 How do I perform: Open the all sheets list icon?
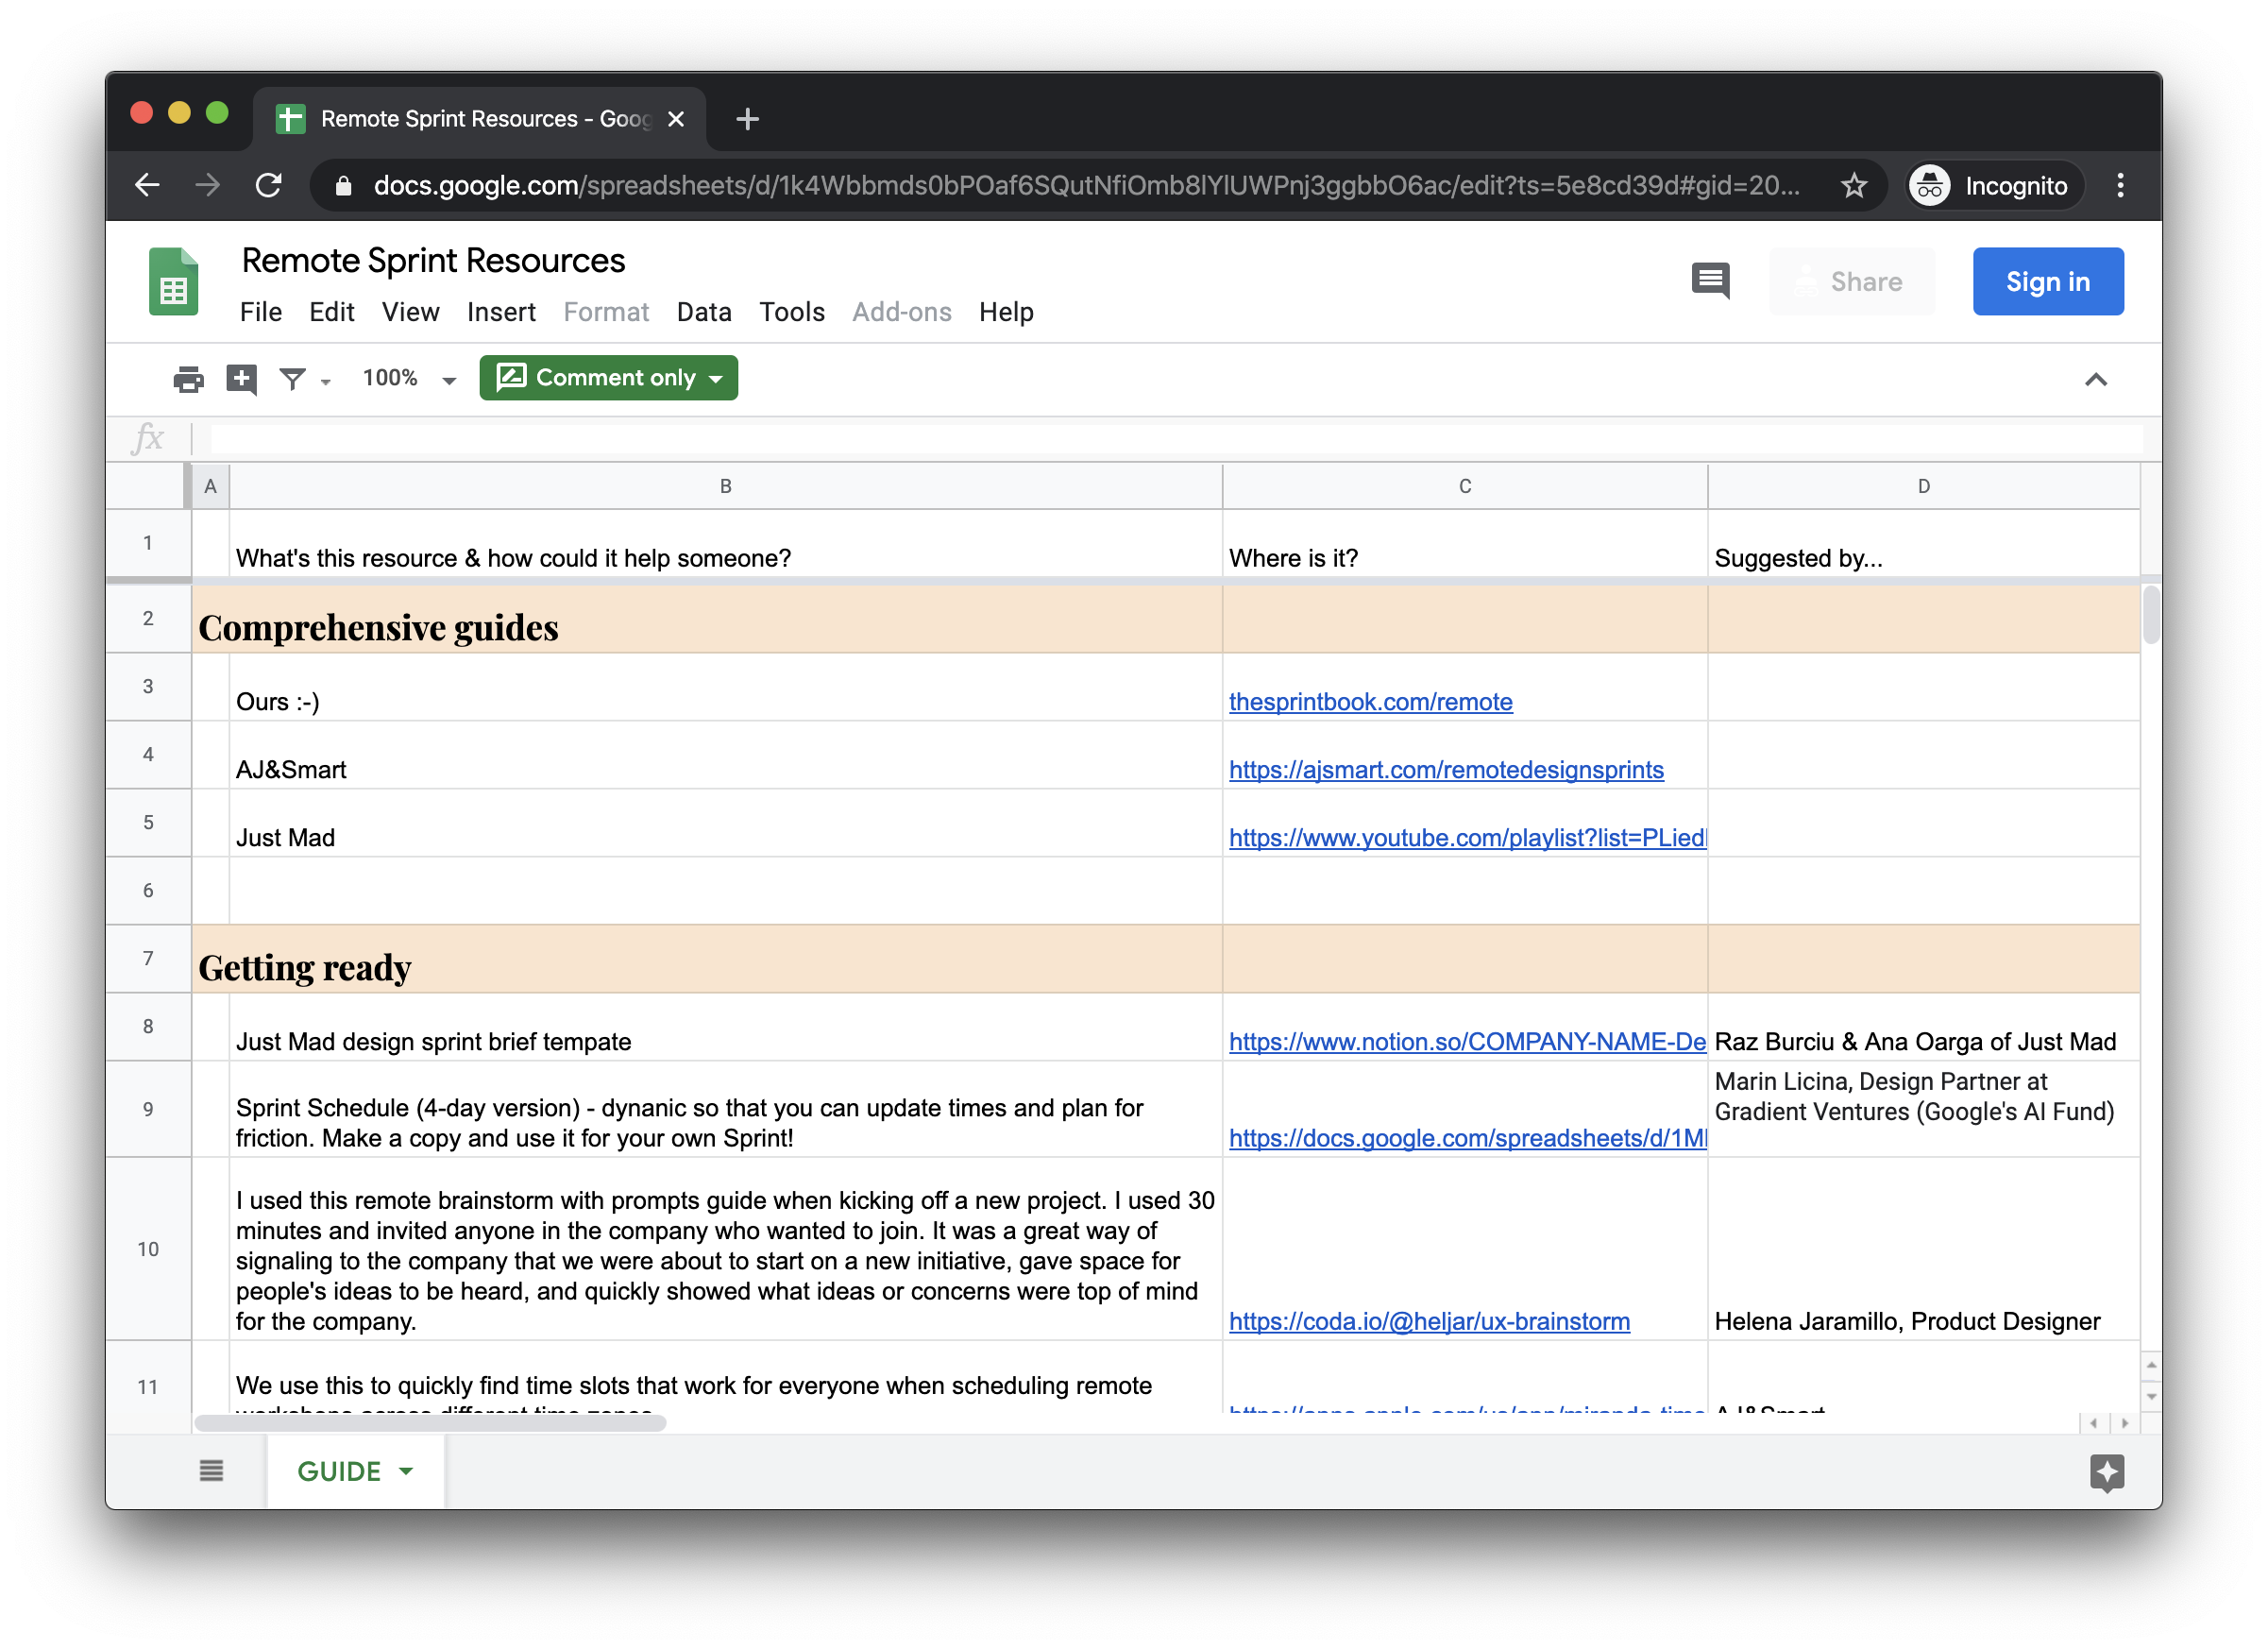(x=211, y=1471)
